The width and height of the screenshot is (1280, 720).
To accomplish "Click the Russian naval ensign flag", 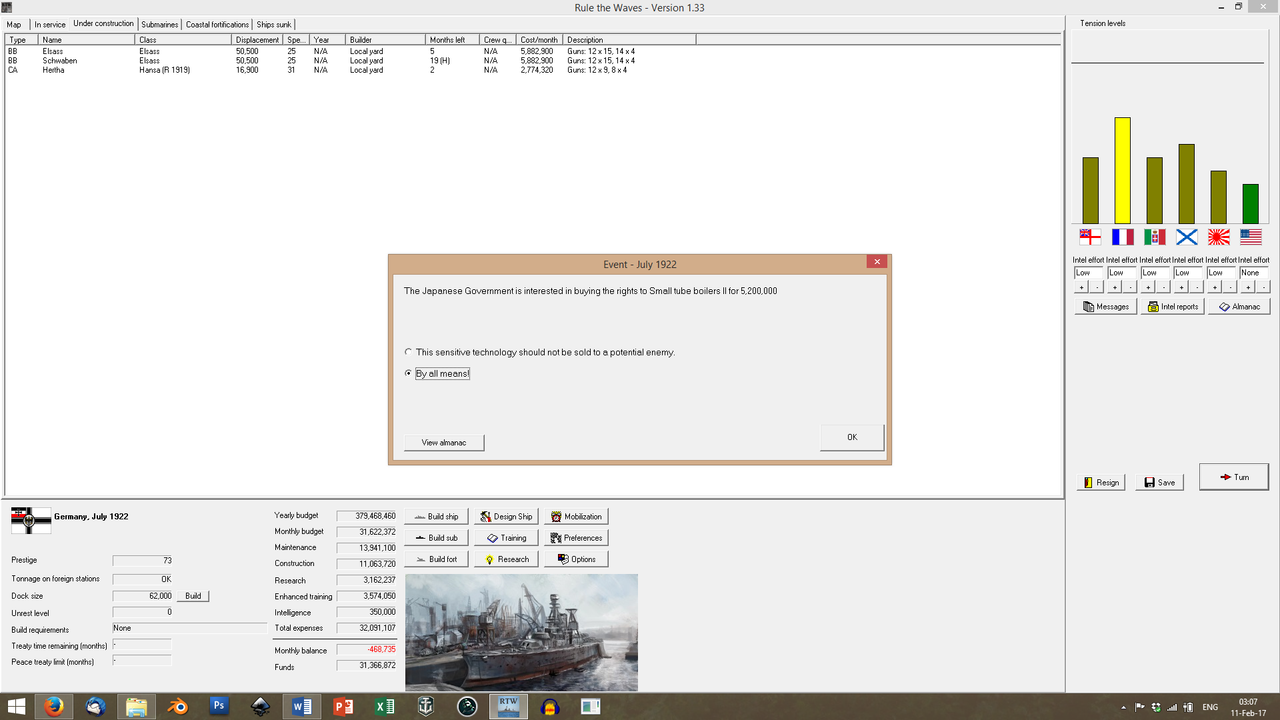I will (1186, 237).
